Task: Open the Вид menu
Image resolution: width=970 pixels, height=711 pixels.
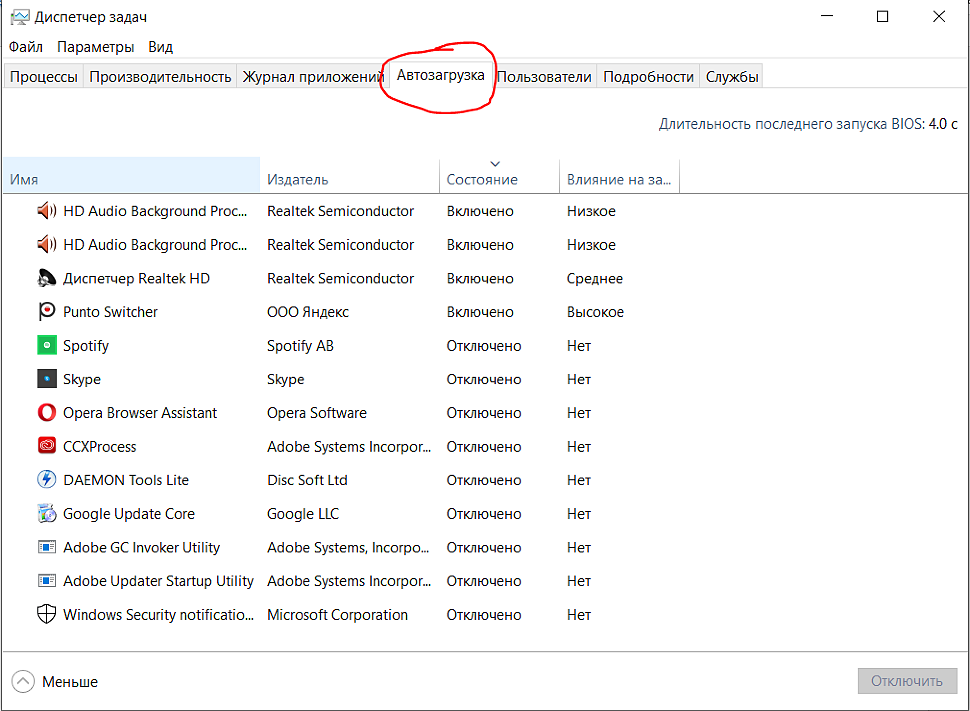Action: coord(160,47)
